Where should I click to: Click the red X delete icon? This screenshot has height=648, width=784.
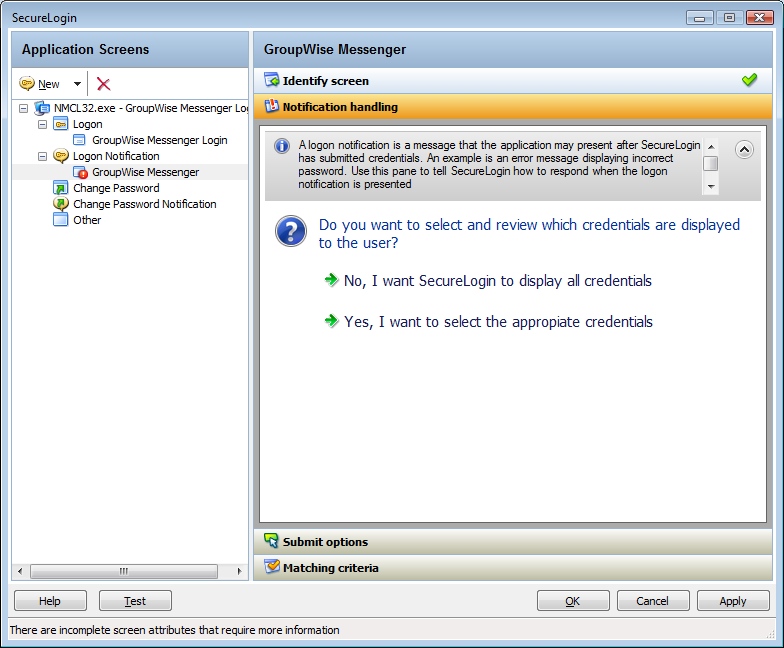(104, 84)
